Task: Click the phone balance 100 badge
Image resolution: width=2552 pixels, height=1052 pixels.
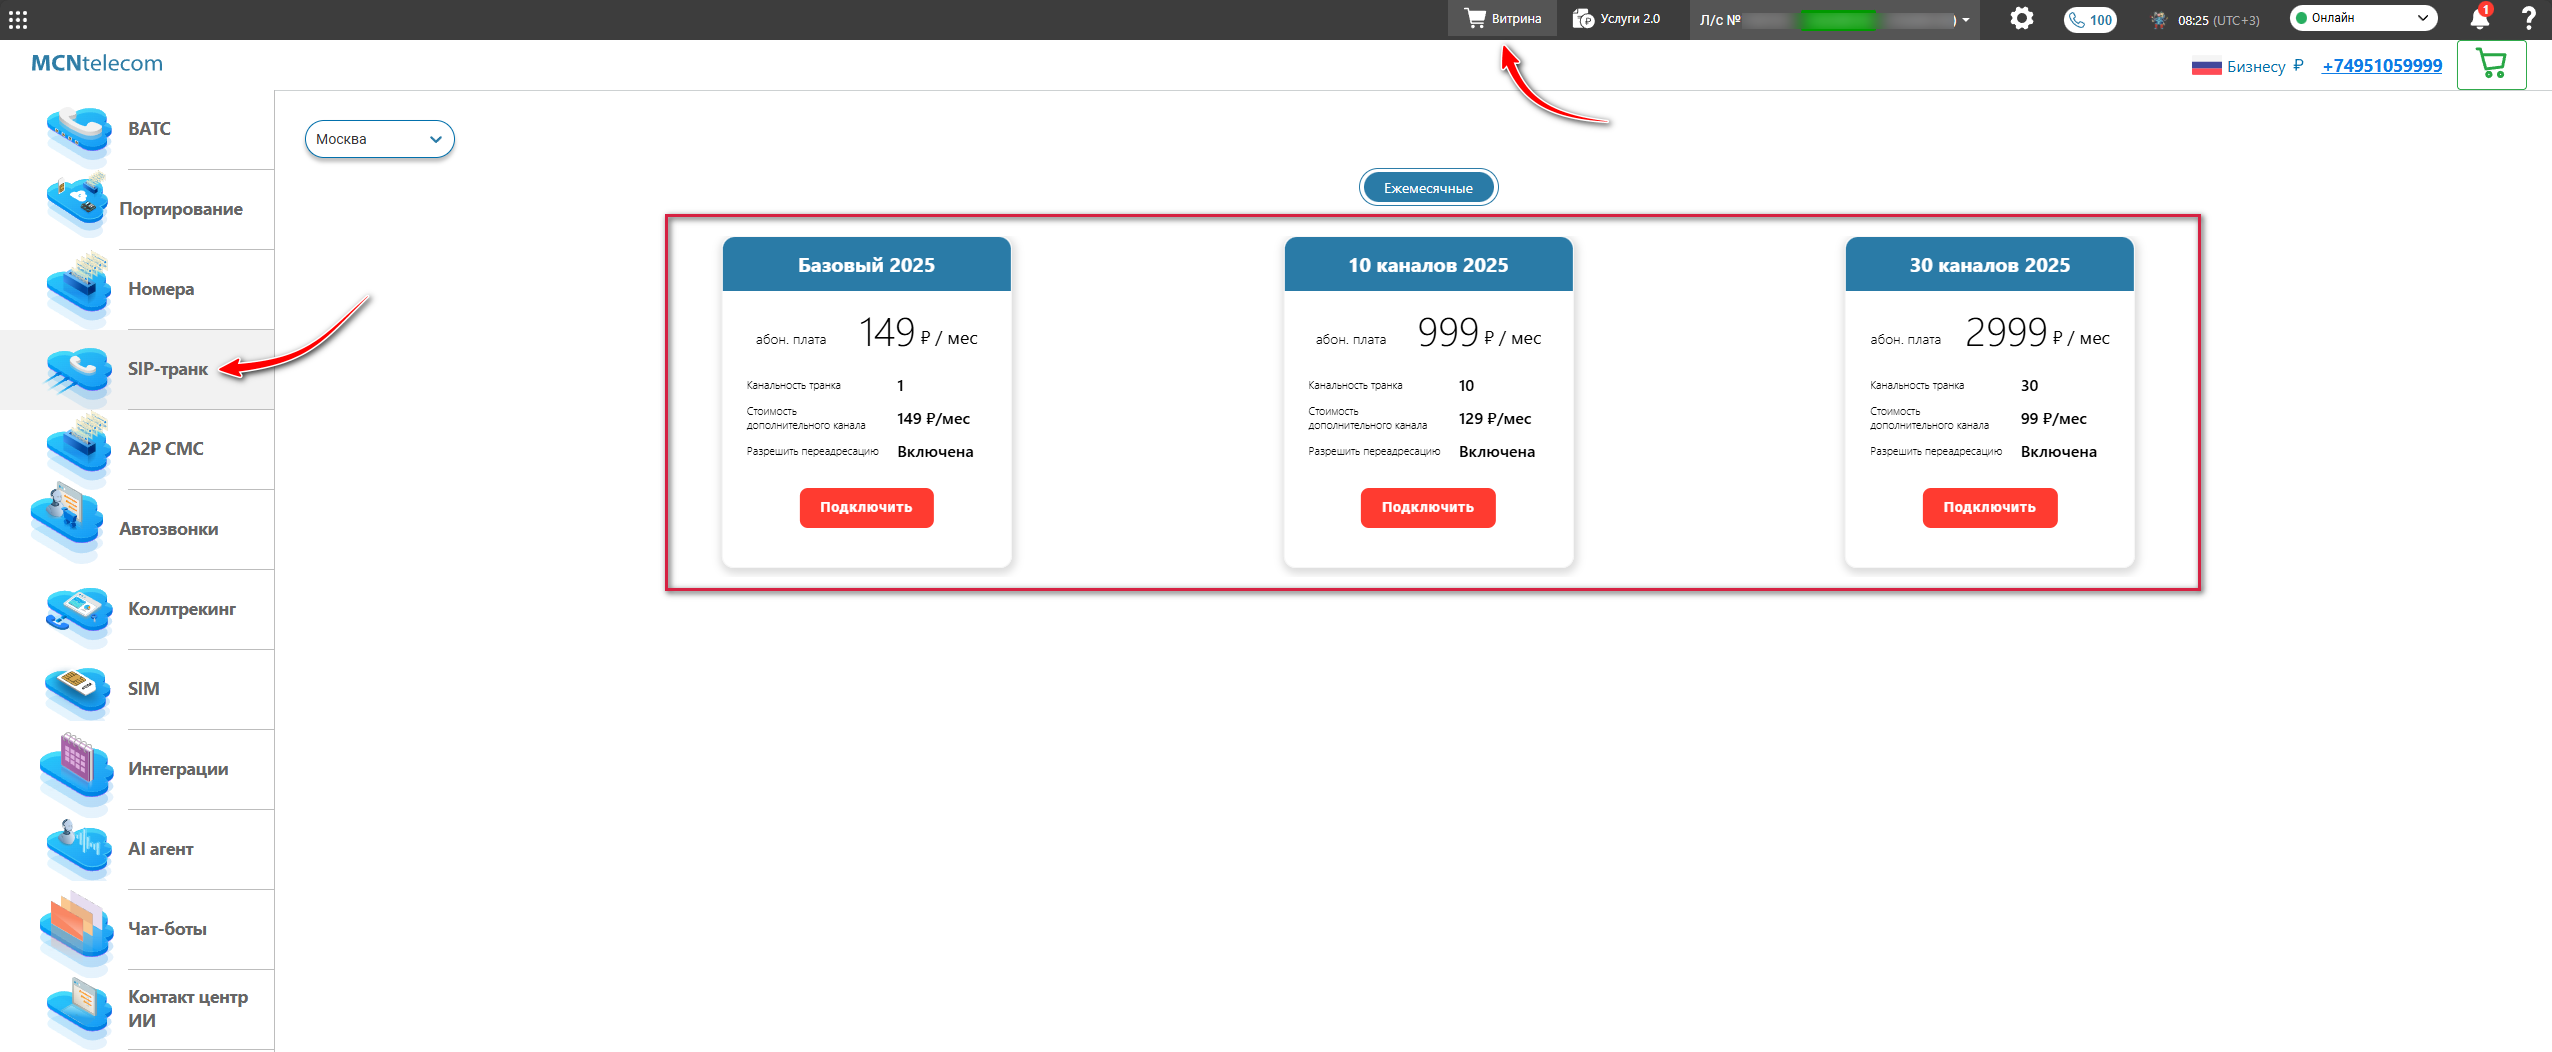Action: (x=2090, y=20)
